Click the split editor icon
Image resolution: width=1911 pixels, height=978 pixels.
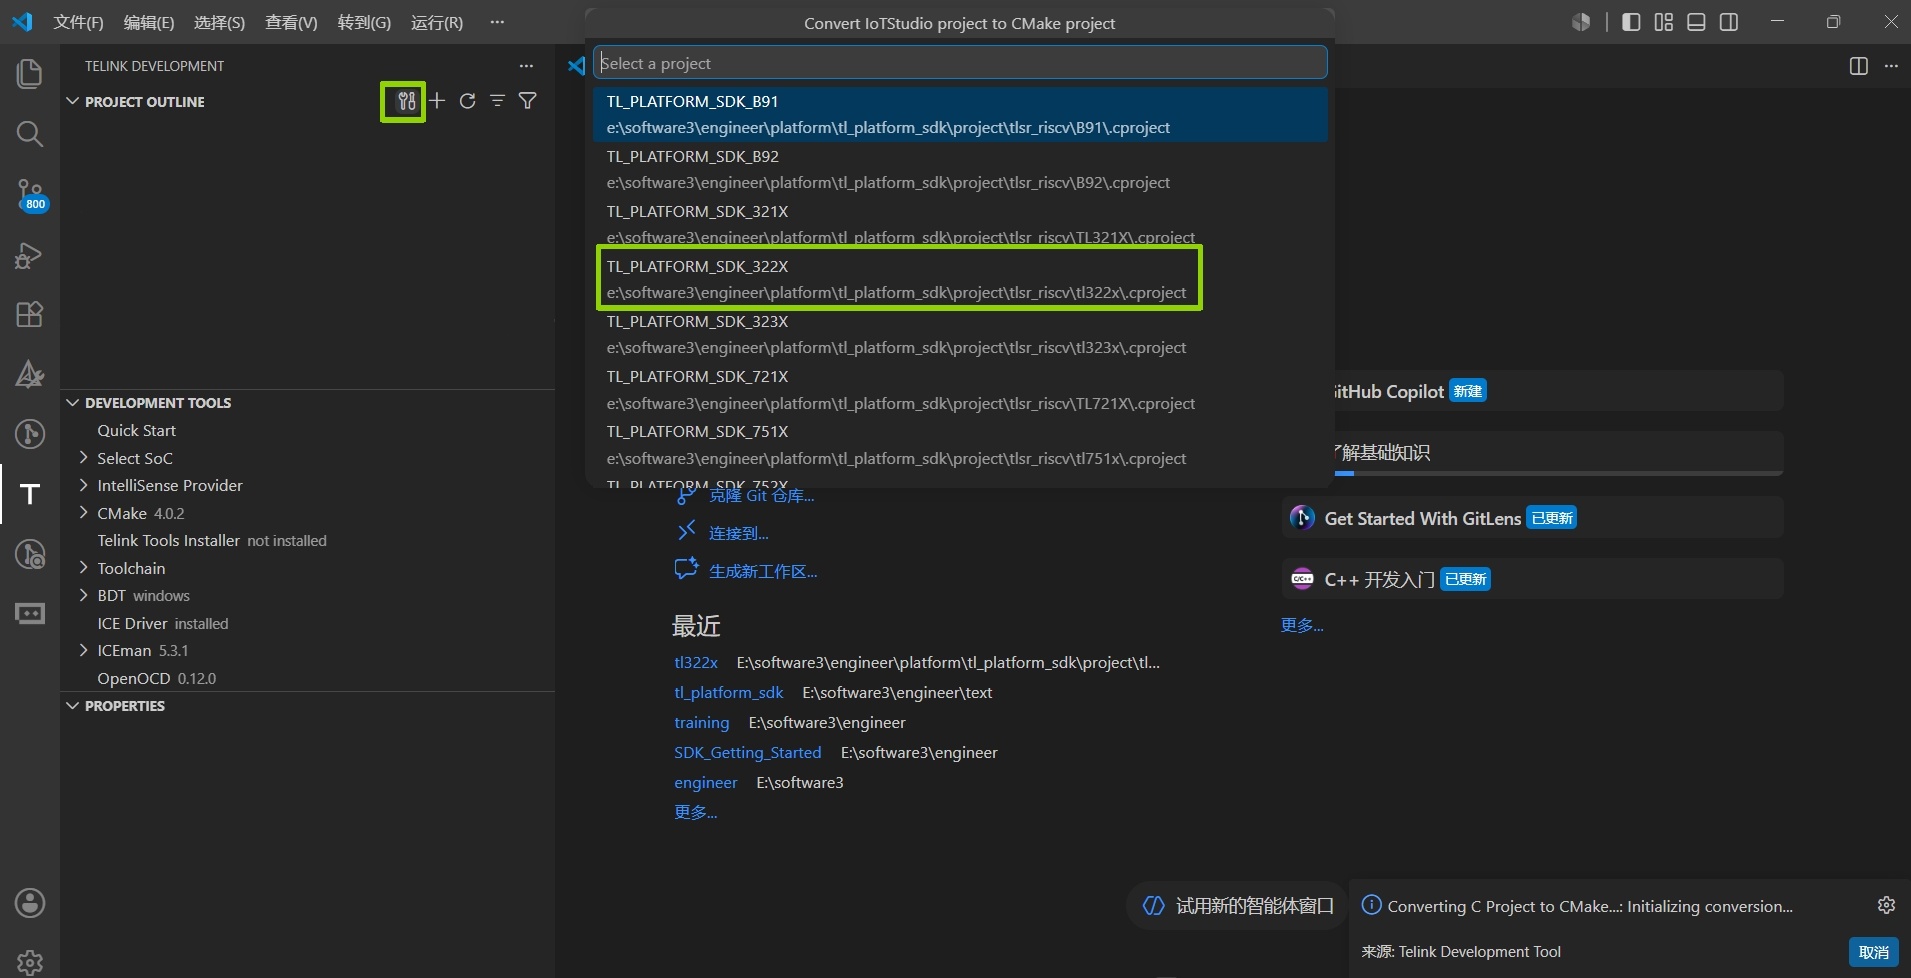click(1859, 66)
